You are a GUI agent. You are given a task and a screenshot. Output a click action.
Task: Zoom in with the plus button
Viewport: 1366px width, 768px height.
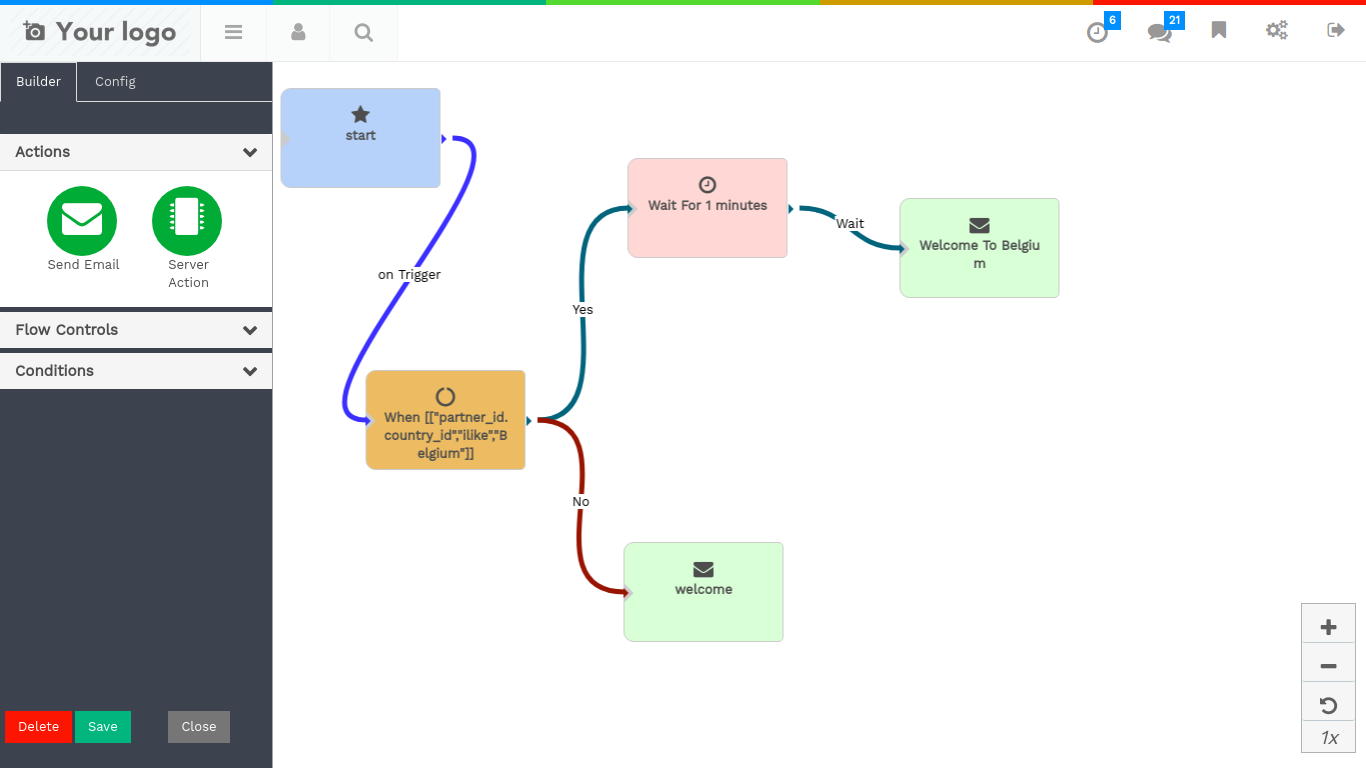[x=1328, y=627]
